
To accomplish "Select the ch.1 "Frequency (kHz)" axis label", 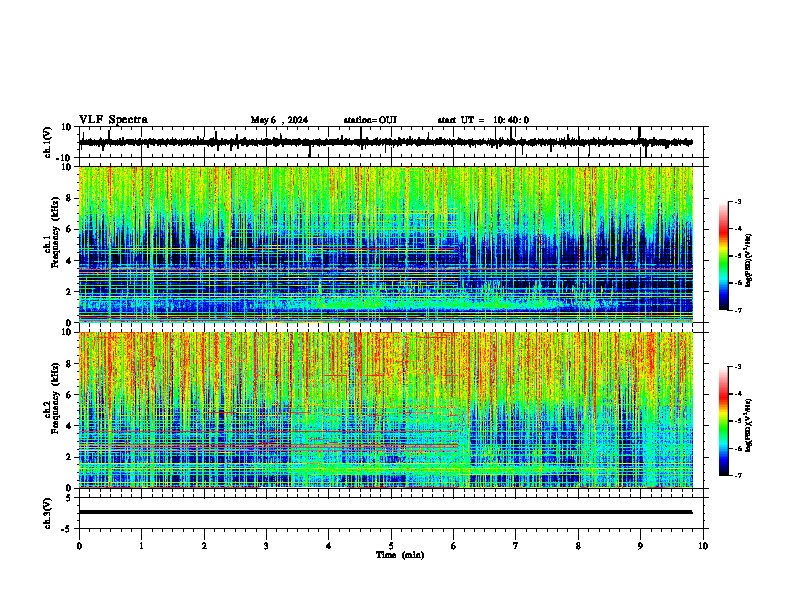I will (x=55, y=233).
